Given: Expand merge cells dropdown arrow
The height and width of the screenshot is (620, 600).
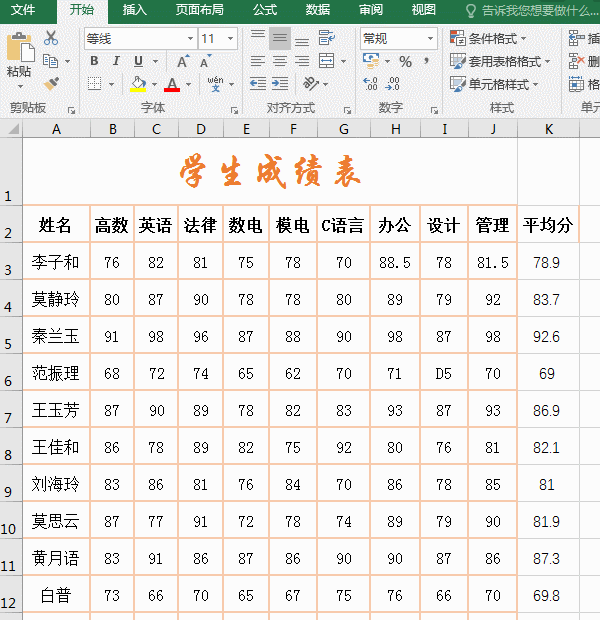Looking at the screenshot, I should pos(343,61).
